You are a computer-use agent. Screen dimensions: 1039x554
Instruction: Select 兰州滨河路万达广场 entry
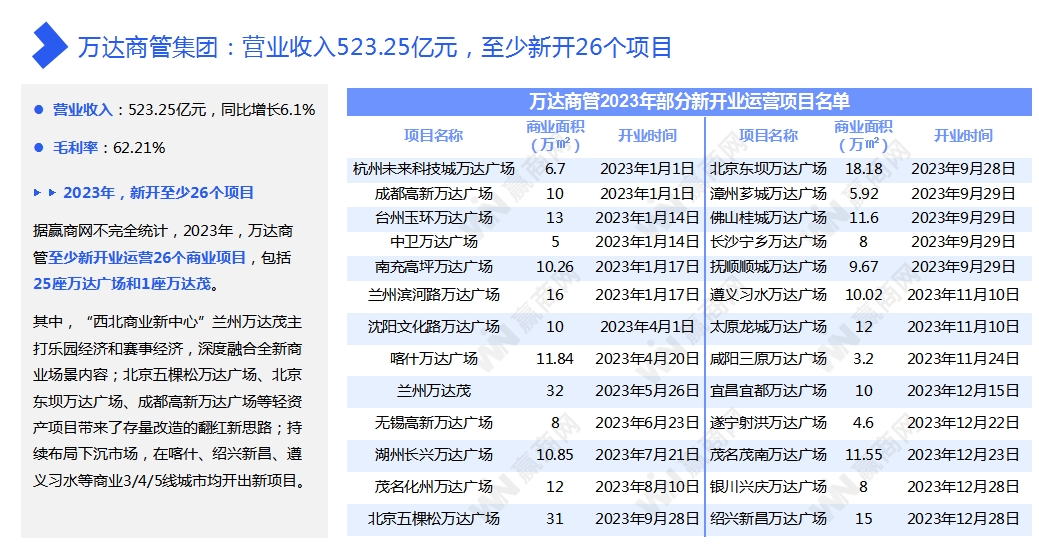434,294
